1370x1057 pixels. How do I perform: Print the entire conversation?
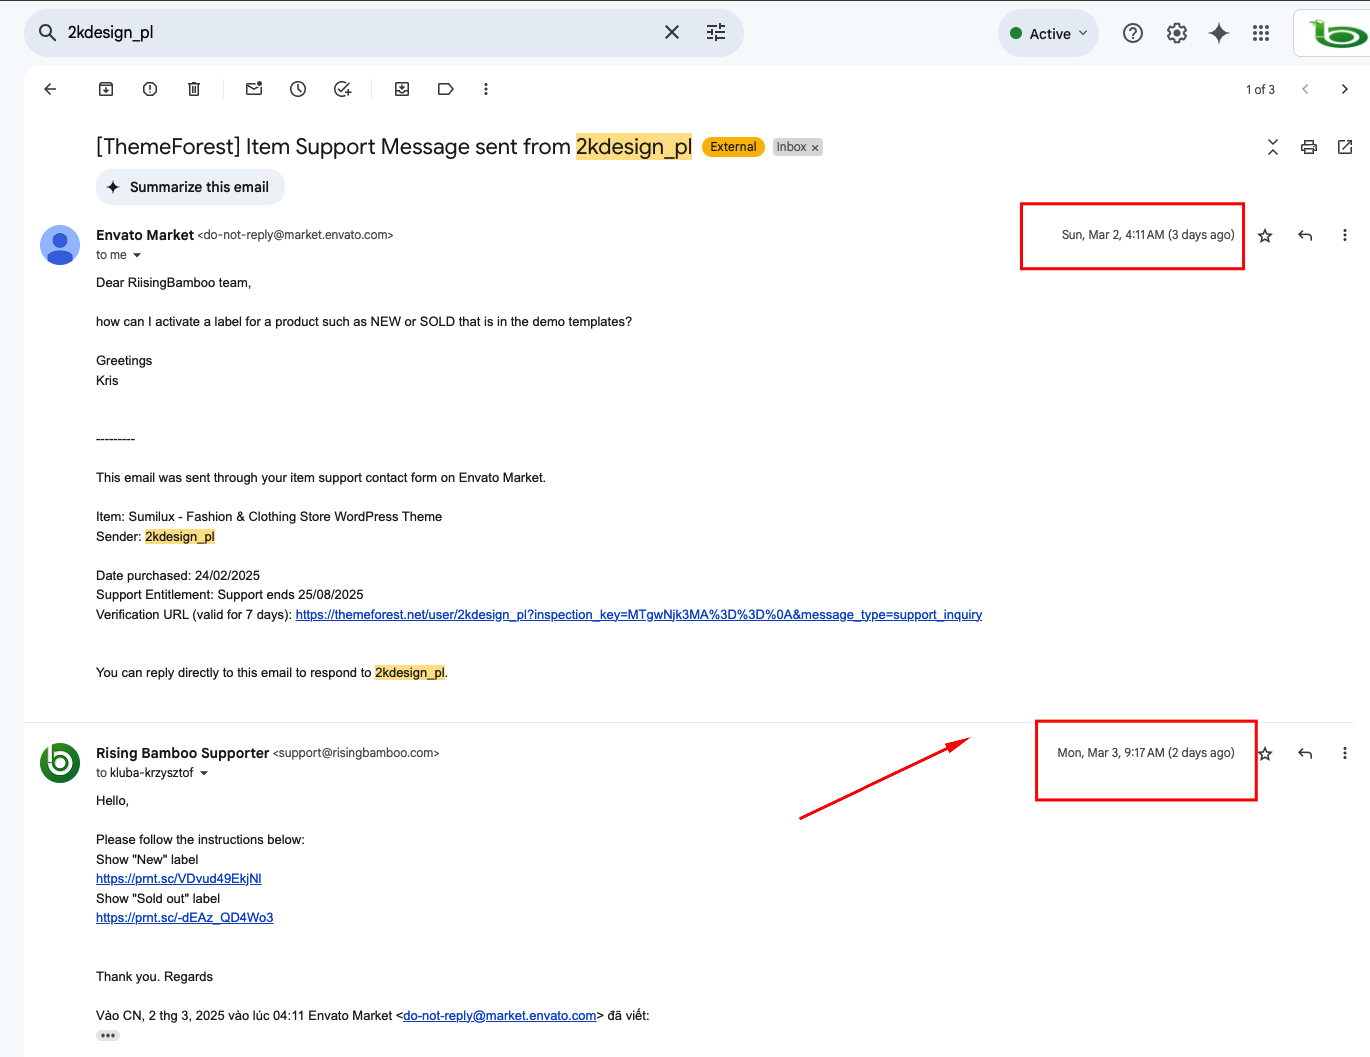1309,147
